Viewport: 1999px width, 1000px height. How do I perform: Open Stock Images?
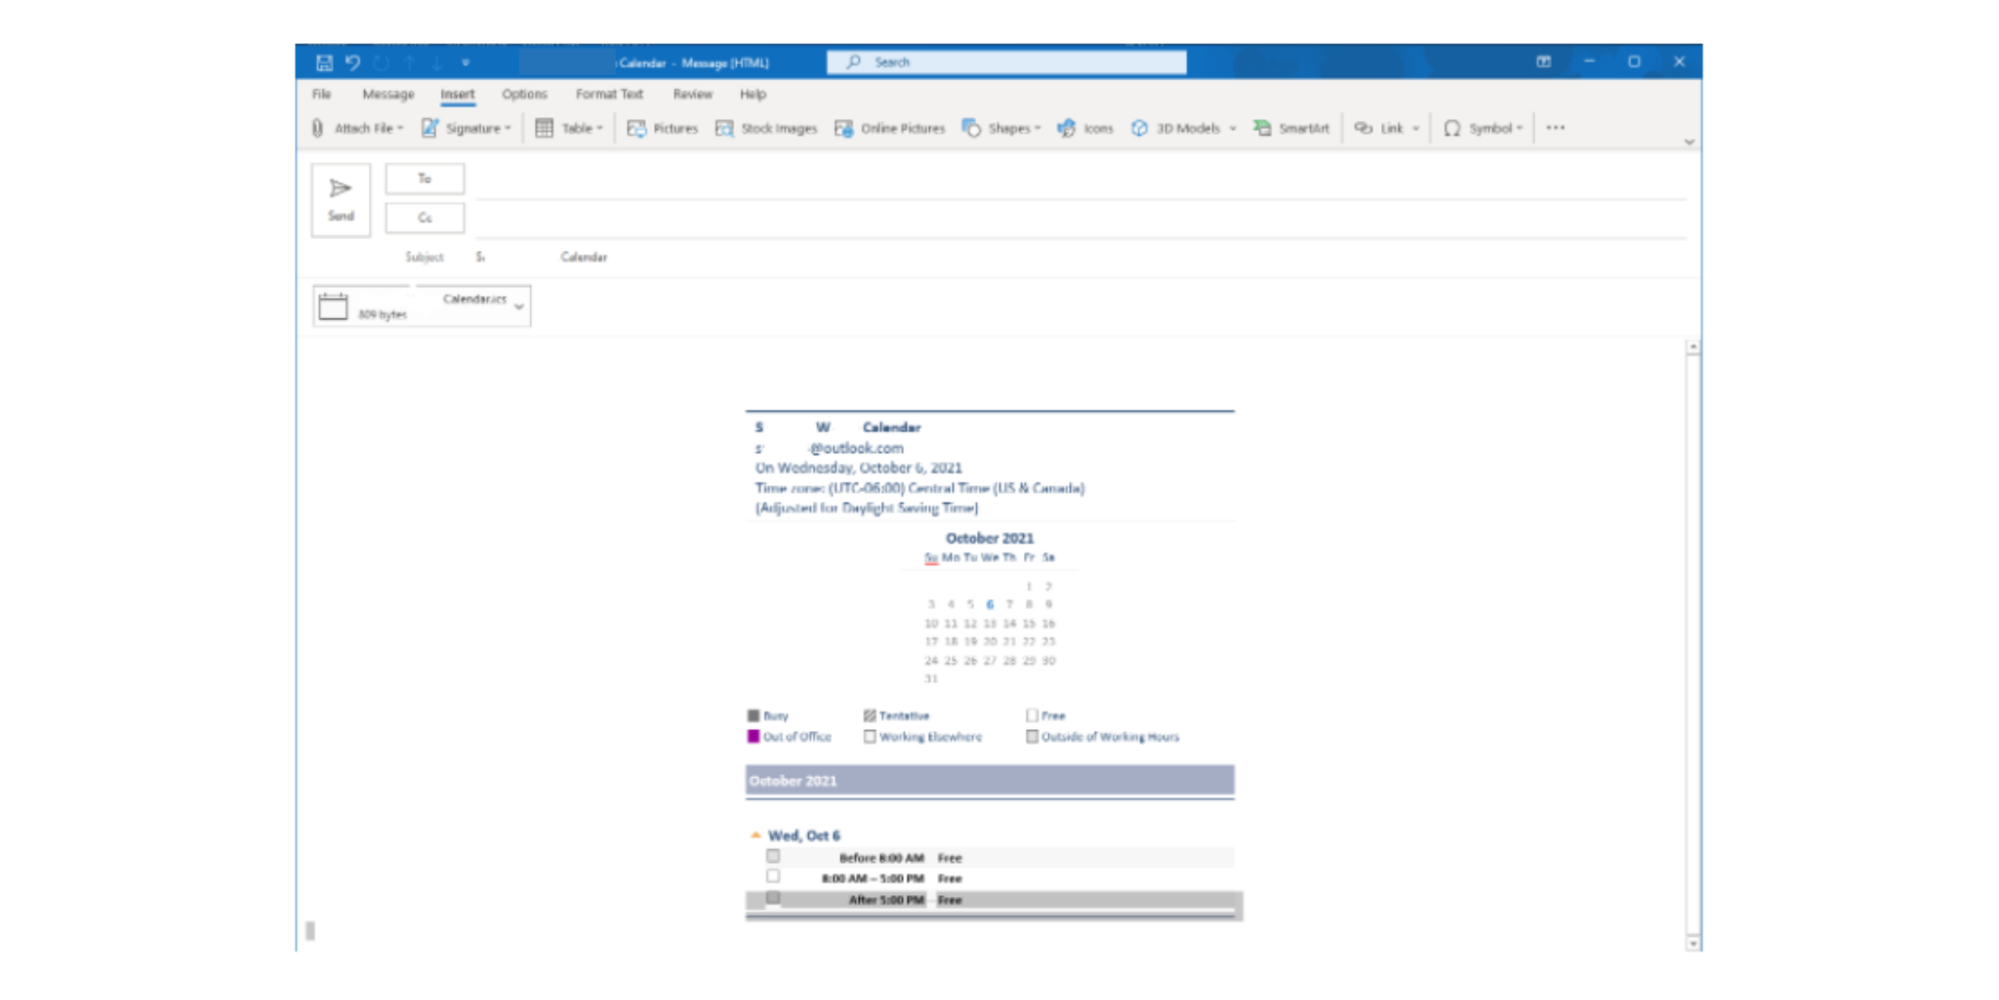click(766, 128)
